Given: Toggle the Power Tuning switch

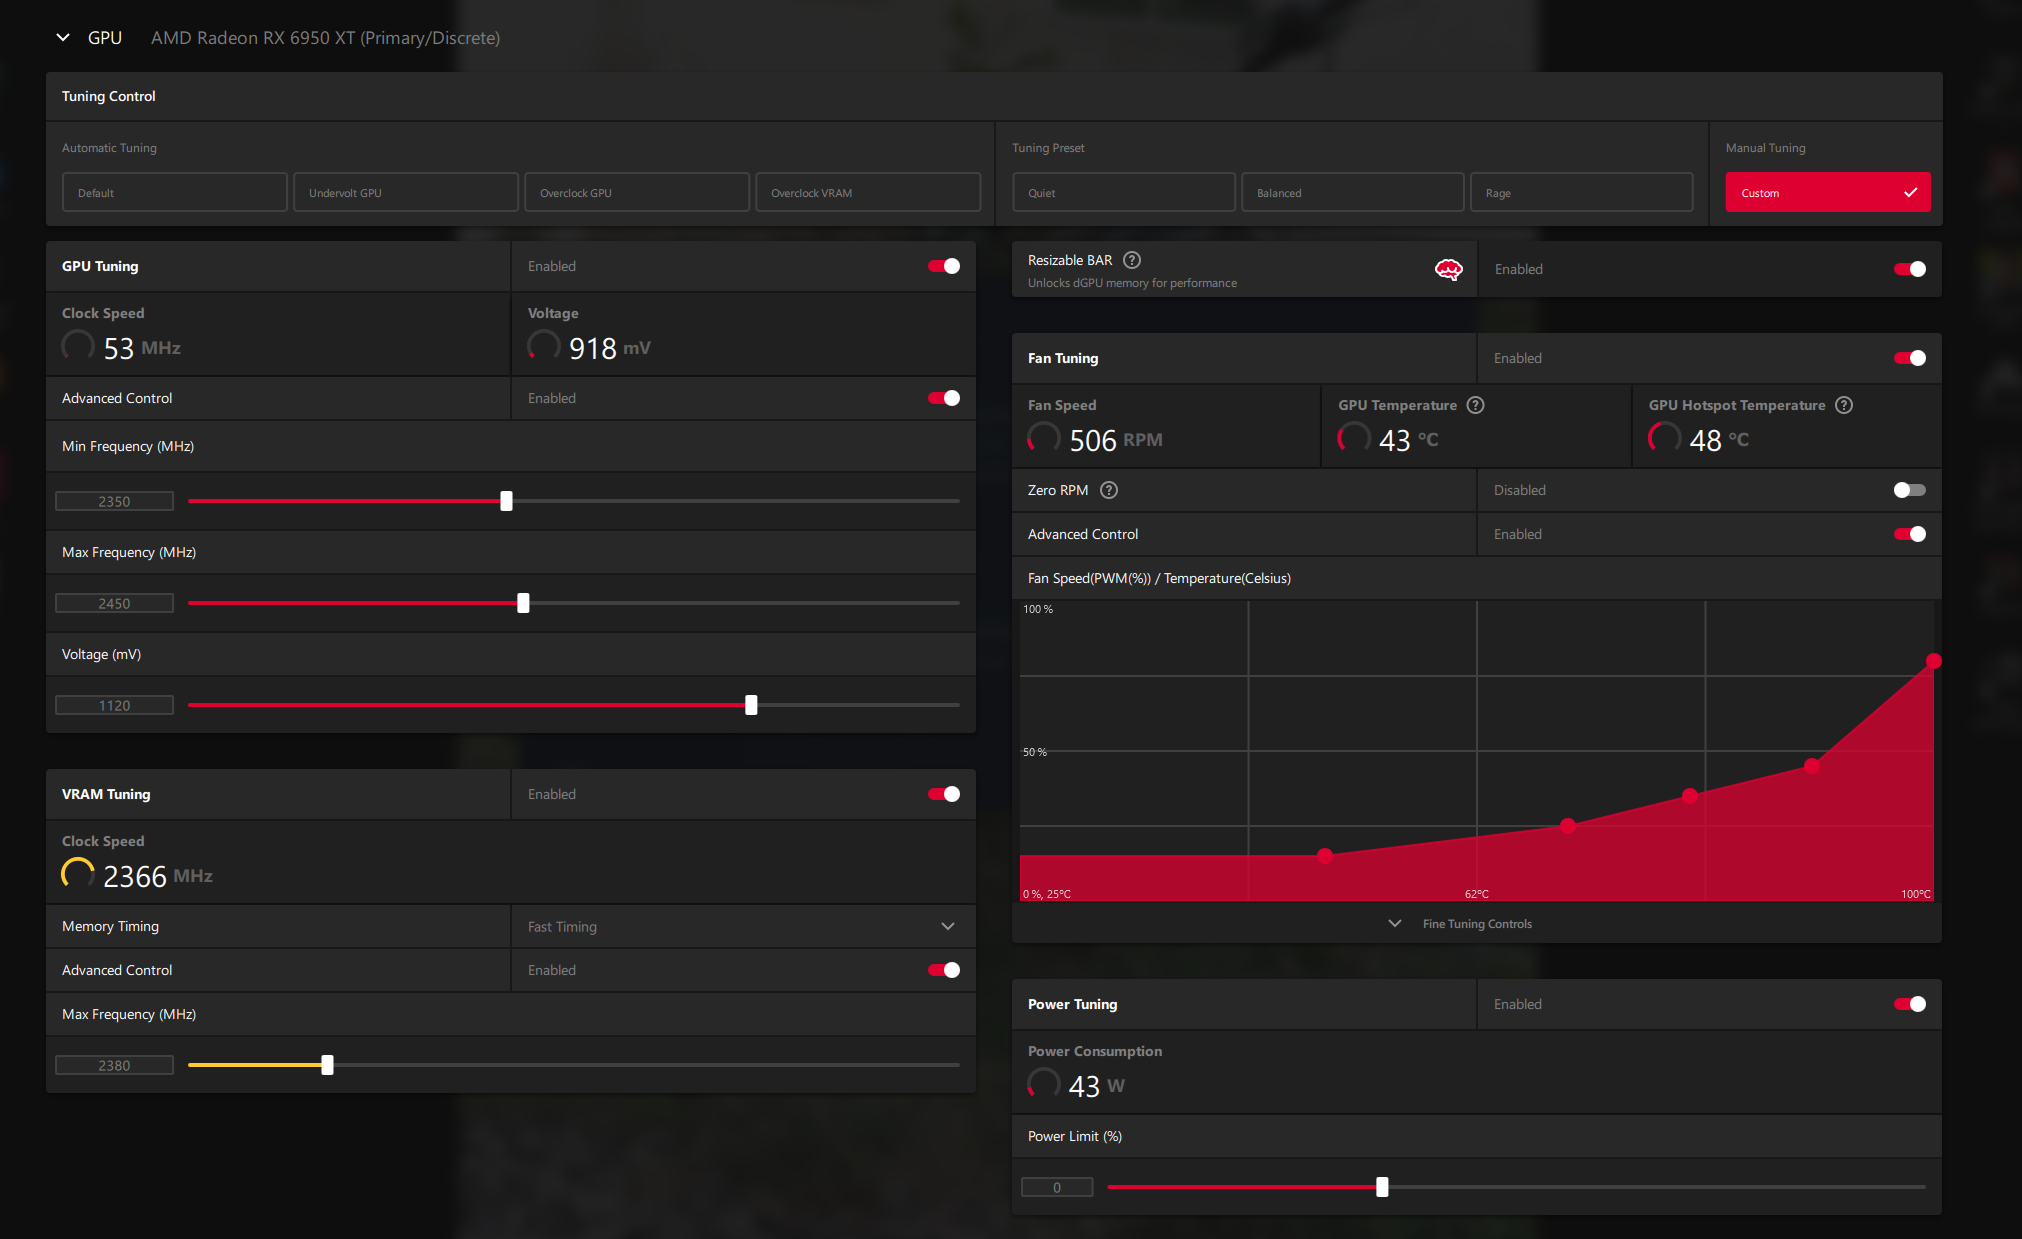Looking at the screenshot, I should (1910, 1004).
